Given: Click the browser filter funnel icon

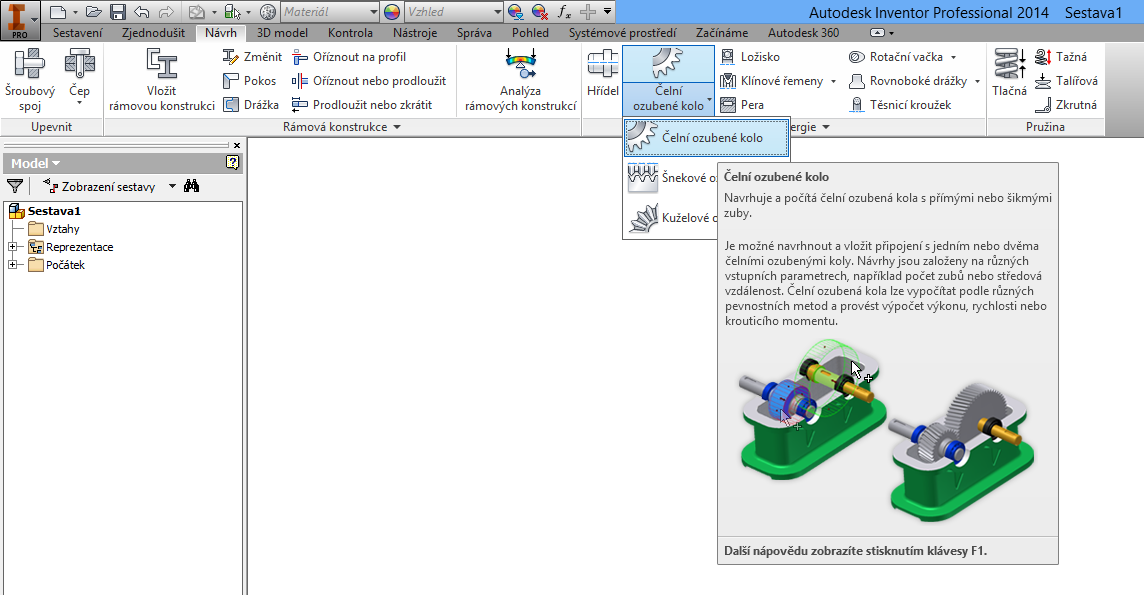Looking at the screenshot, I should tap(15, 187).
